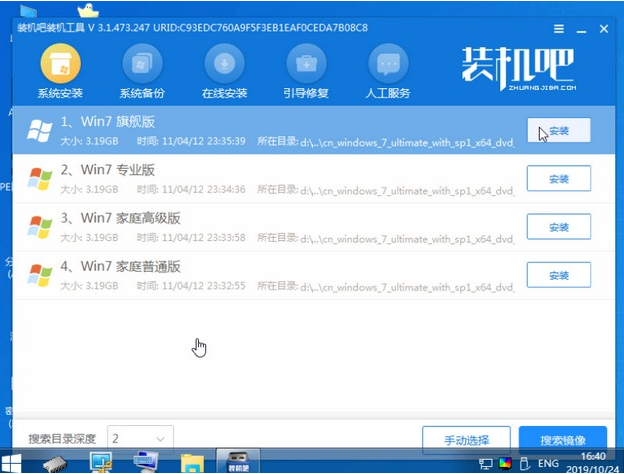This screenshot has width=624, height=474.
Task: Install Win7 旗舰版 with its 安装 button
Action: click(x=559, y=130)
